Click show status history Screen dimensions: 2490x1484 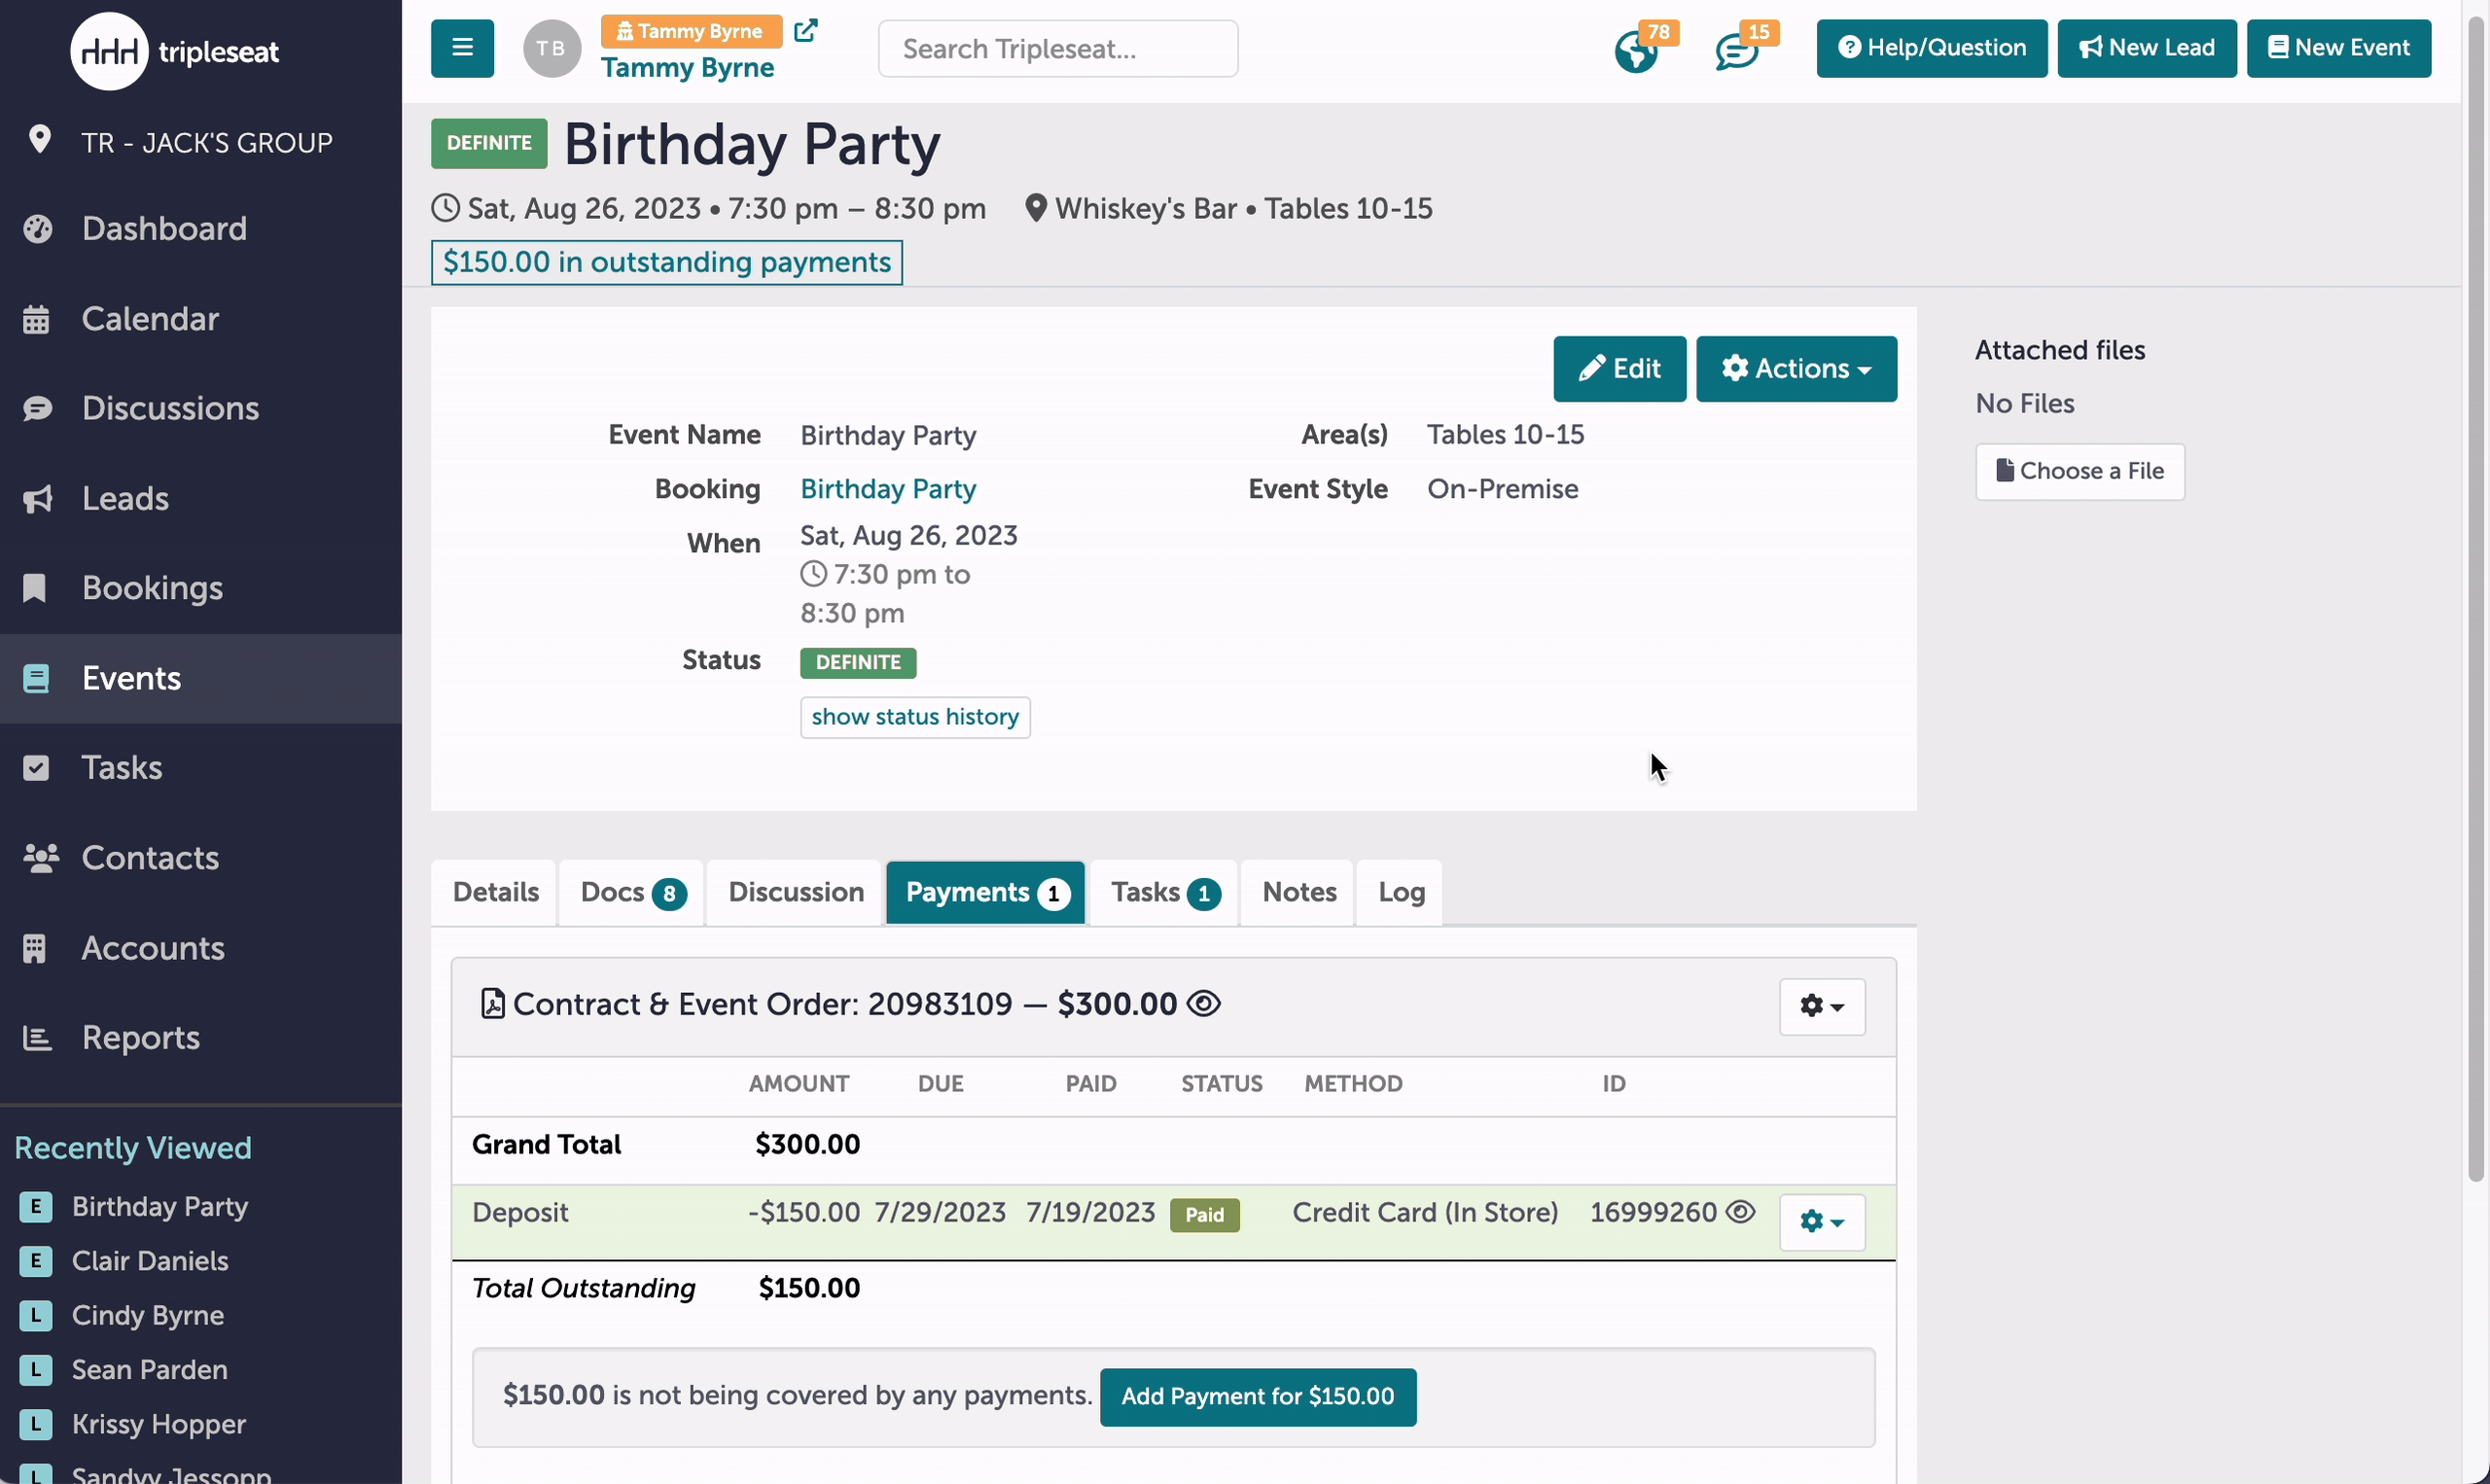point(915,717)
